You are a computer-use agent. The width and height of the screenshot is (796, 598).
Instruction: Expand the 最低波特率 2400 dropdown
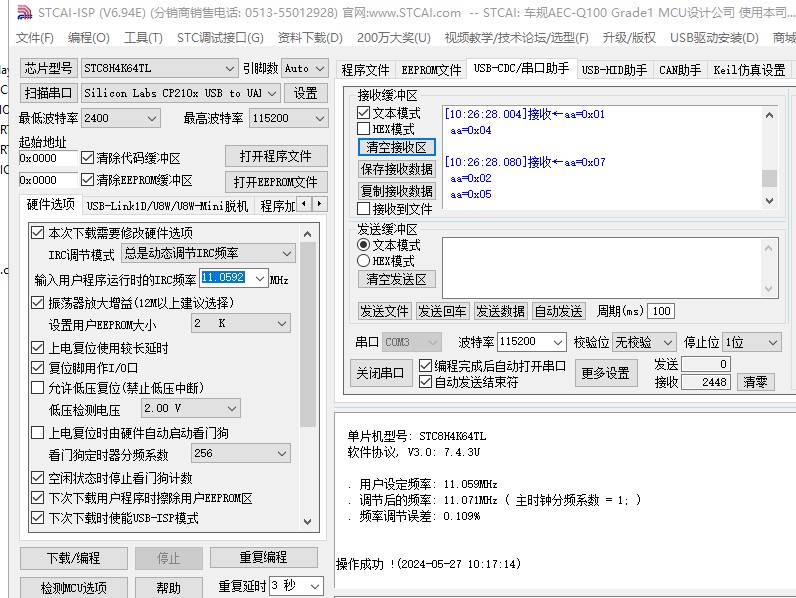coord(152,118)
